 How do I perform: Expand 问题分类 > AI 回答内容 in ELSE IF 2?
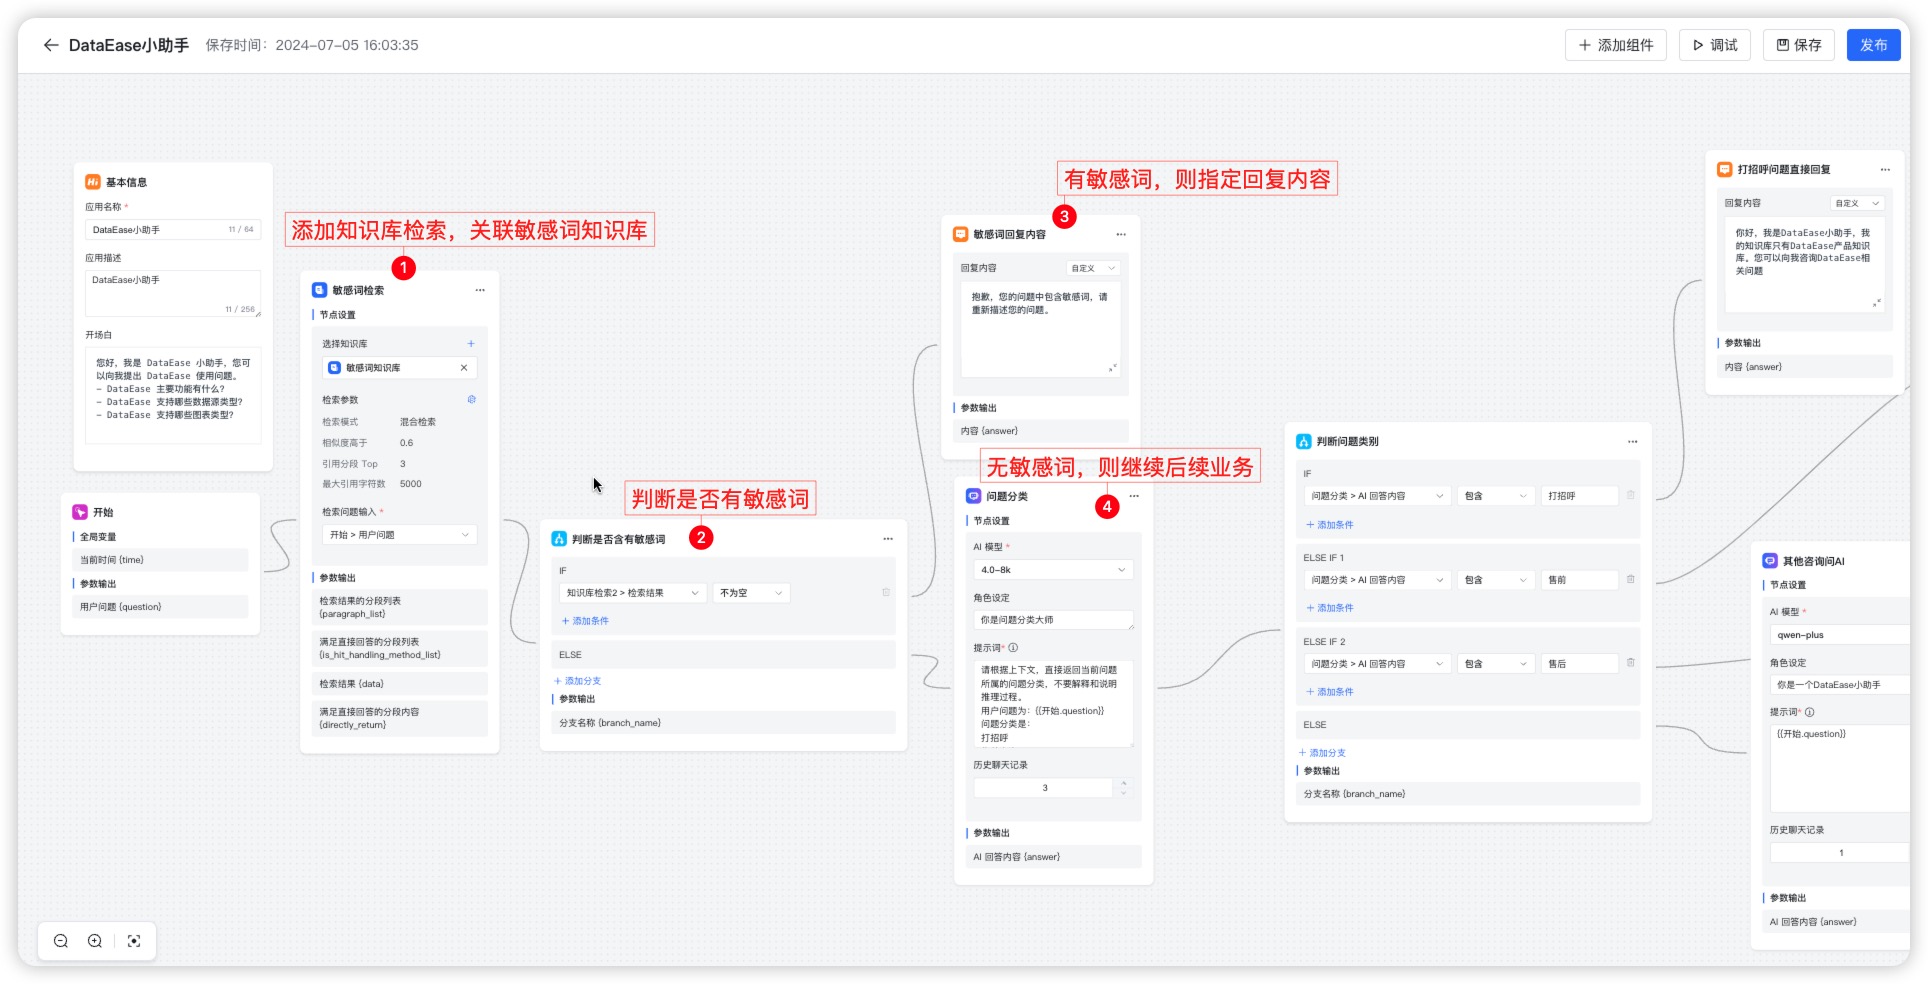pyautogui.click(x=1377, y=664)
